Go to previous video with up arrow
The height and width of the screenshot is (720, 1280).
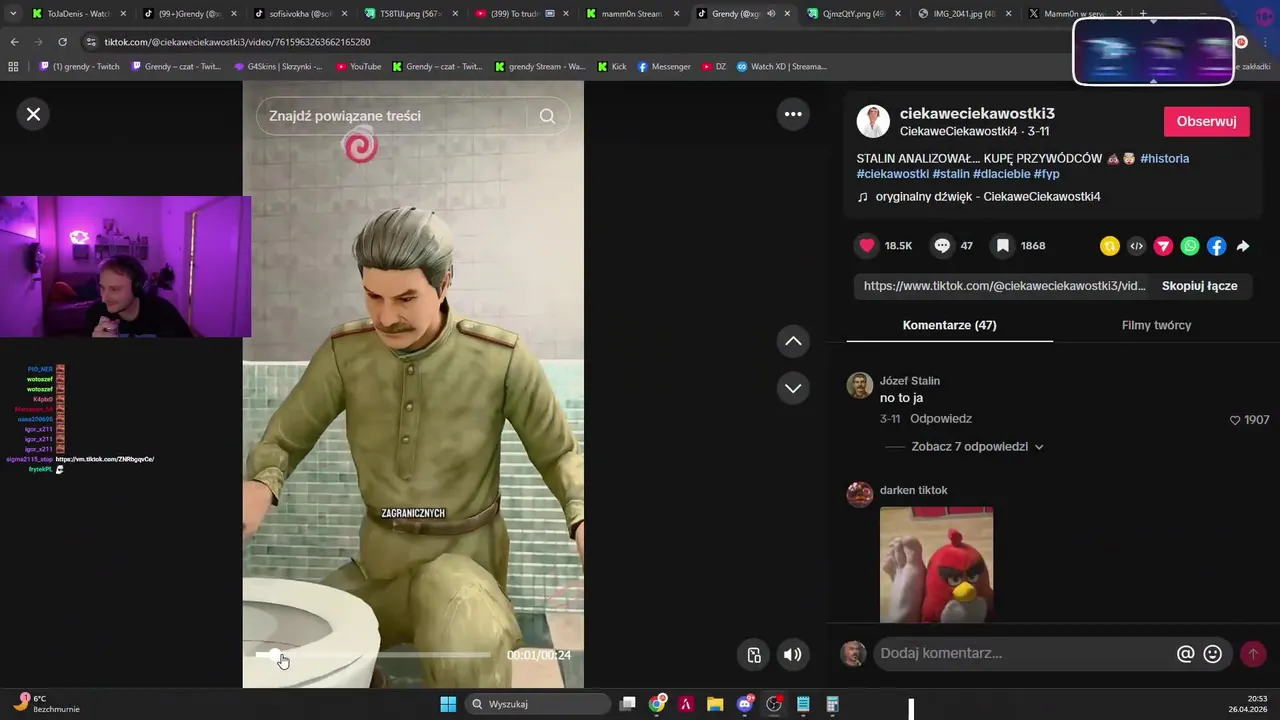click(793, 341)
